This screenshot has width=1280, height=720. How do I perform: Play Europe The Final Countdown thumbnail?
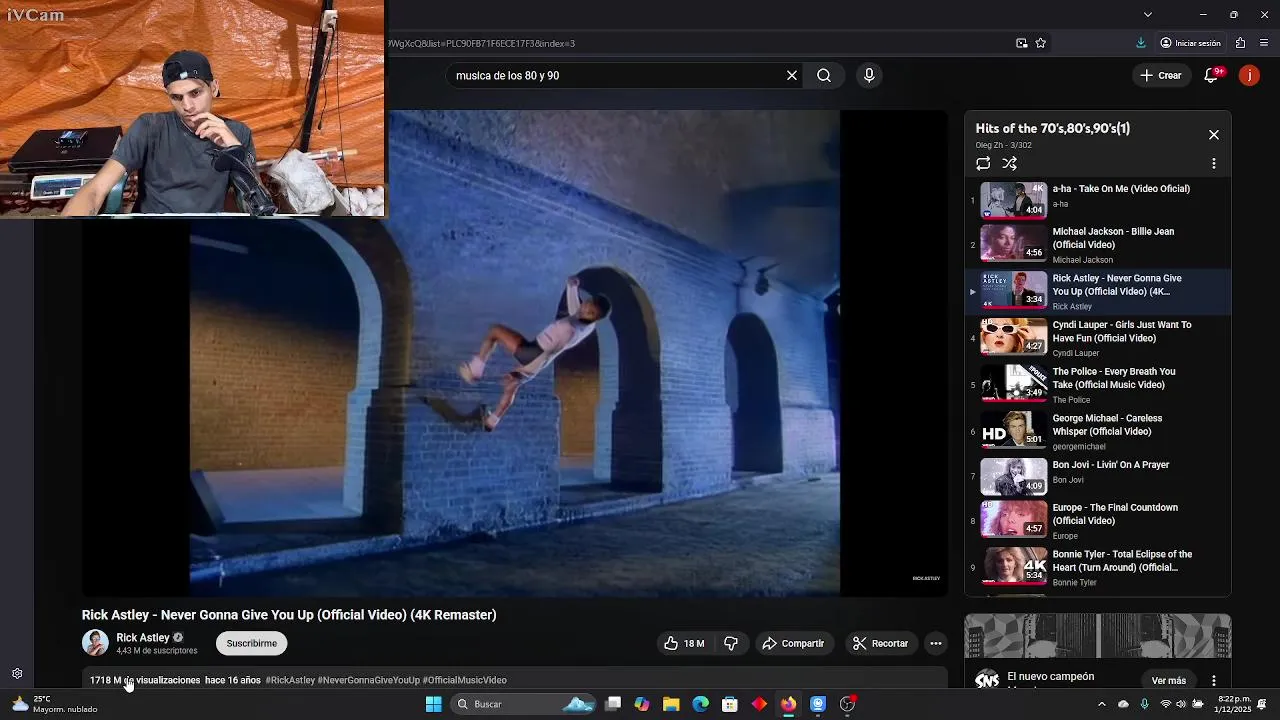[x=1013, y=519]
